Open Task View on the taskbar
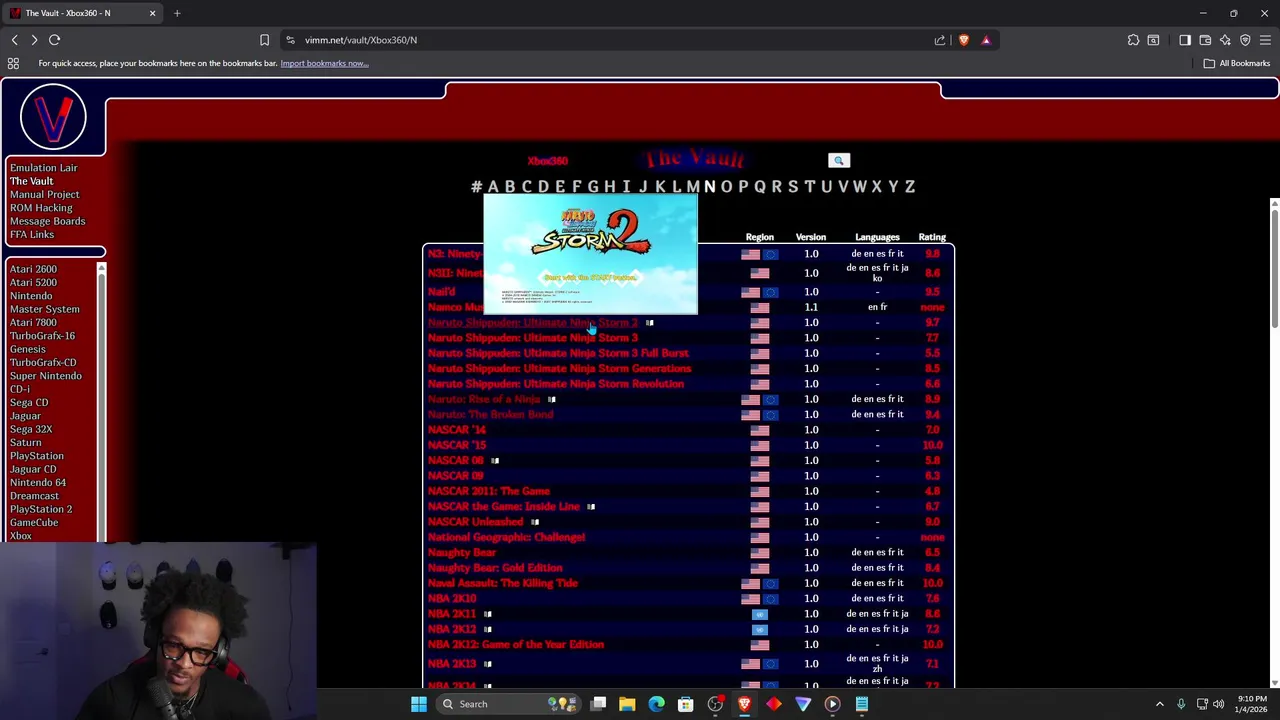1280x720 pixels. [598, 704]
